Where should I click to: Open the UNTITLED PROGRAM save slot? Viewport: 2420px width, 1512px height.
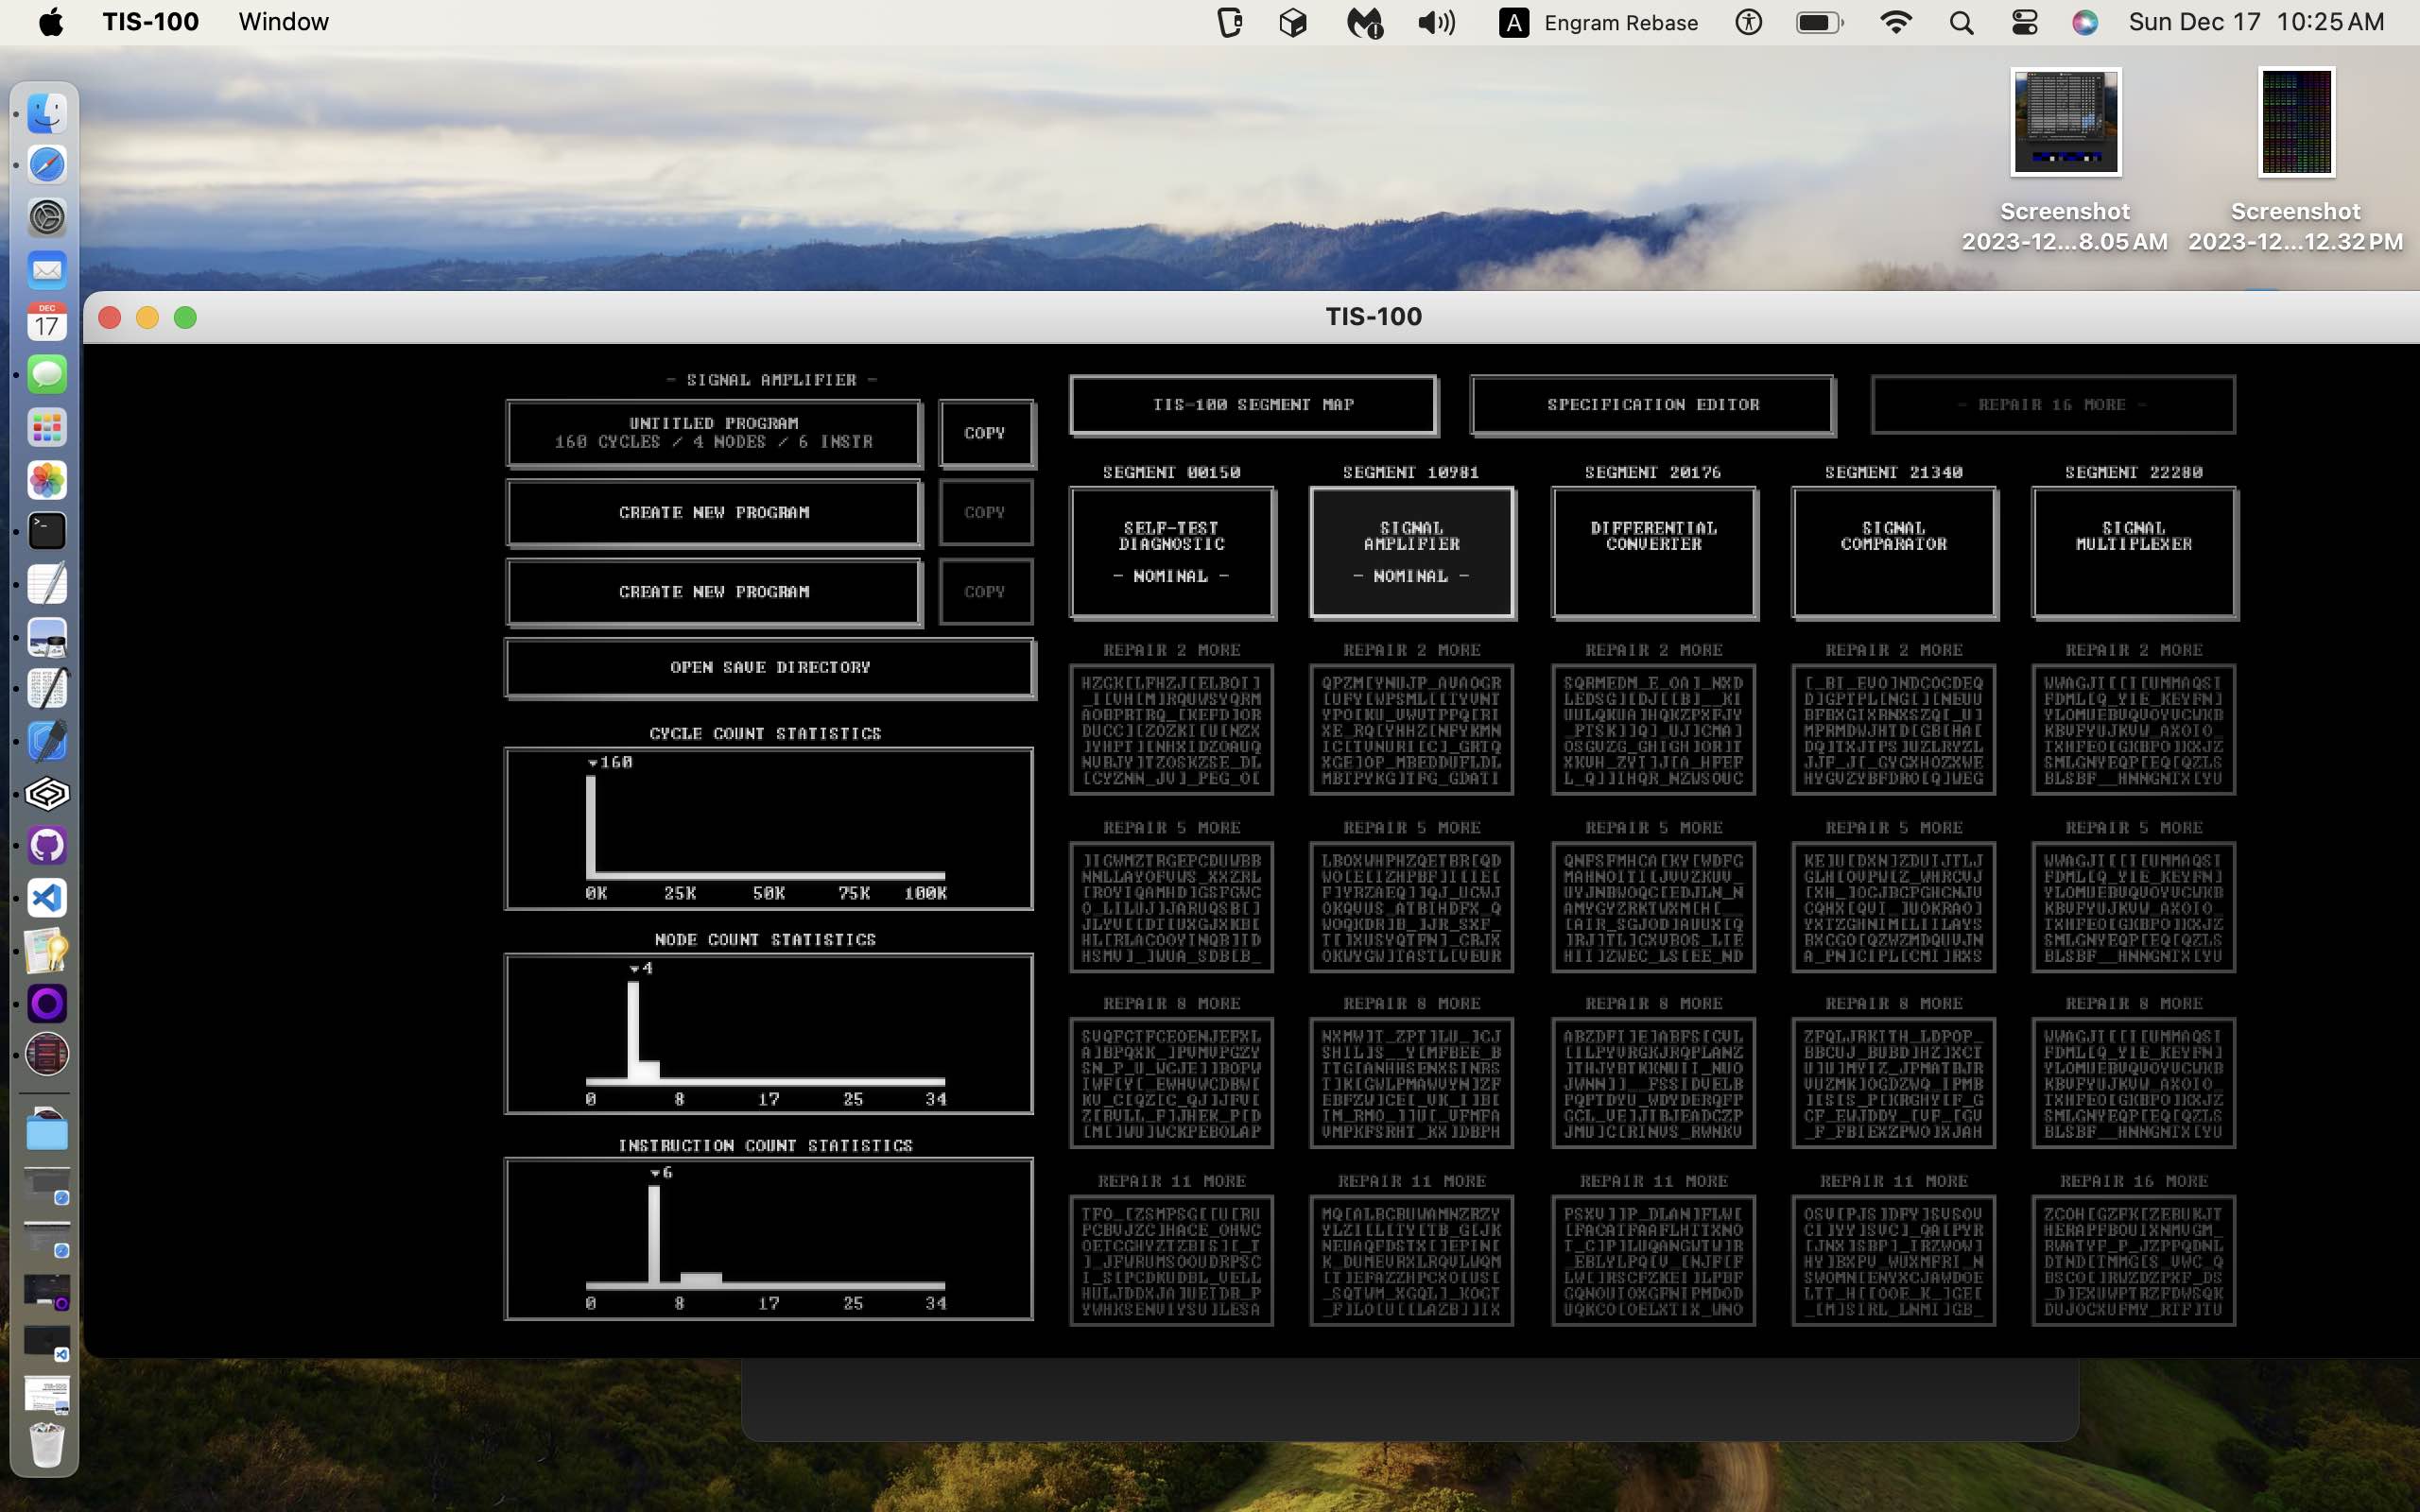pos(714,433)
